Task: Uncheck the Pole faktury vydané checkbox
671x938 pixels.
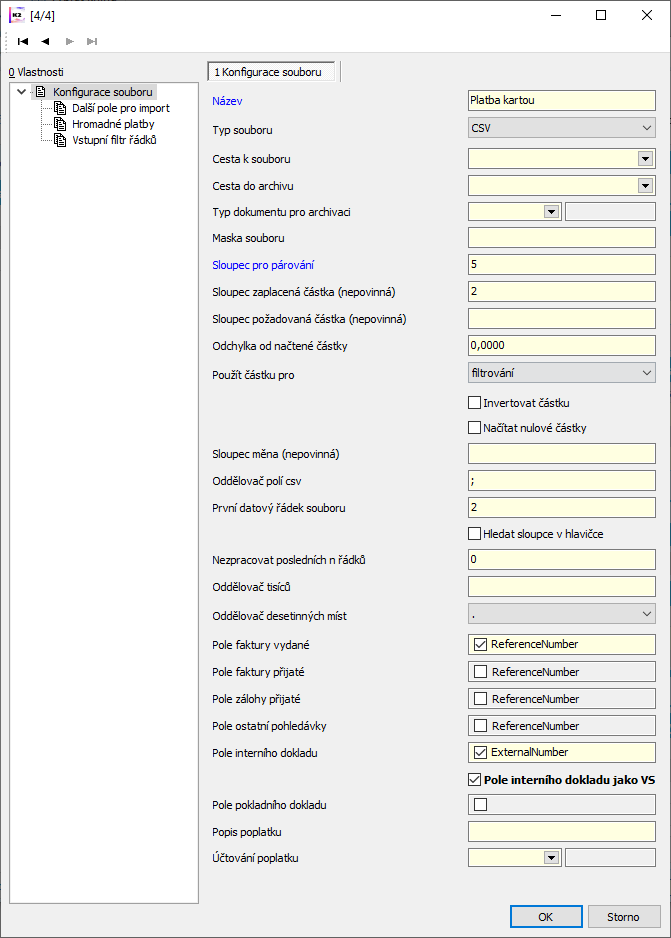Action: click(x=480, y=644)
